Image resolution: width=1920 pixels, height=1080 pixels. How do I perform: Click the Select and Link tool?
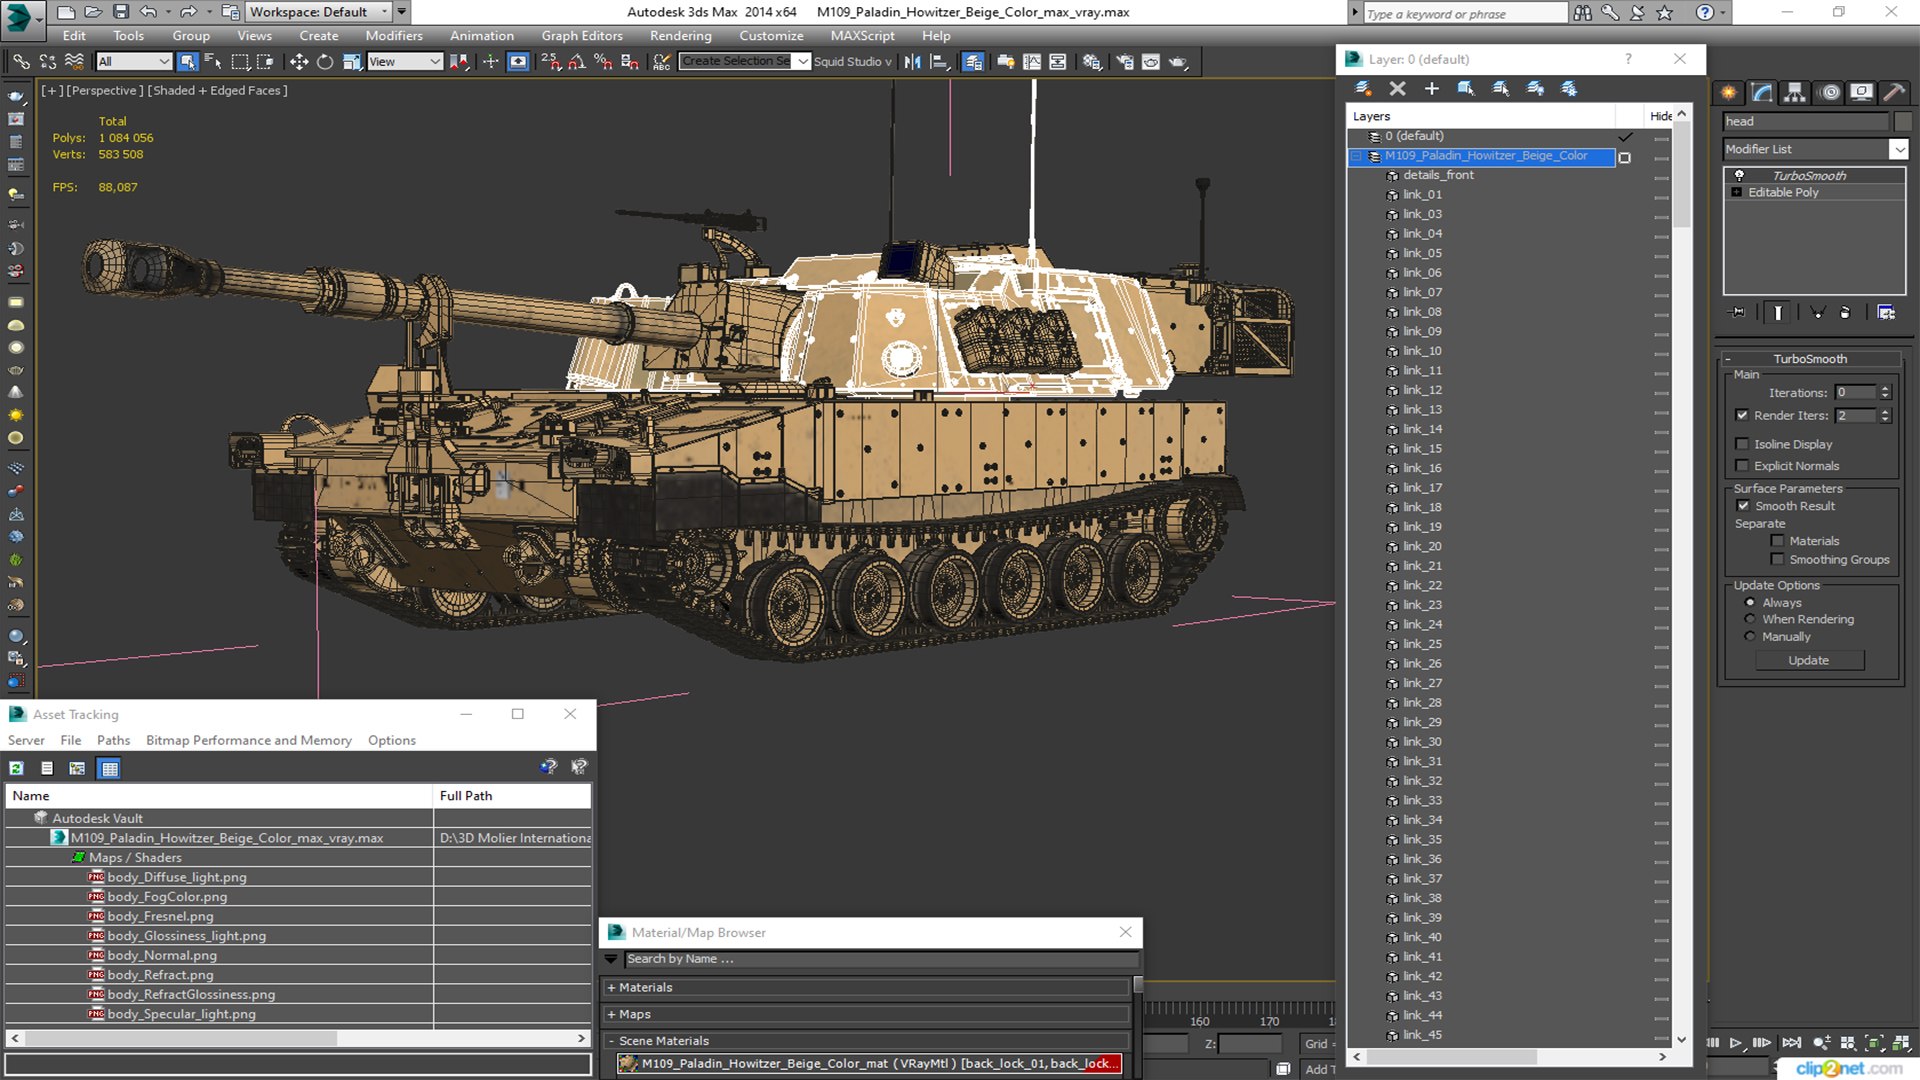pyautogui.click(x=21, y=62)
